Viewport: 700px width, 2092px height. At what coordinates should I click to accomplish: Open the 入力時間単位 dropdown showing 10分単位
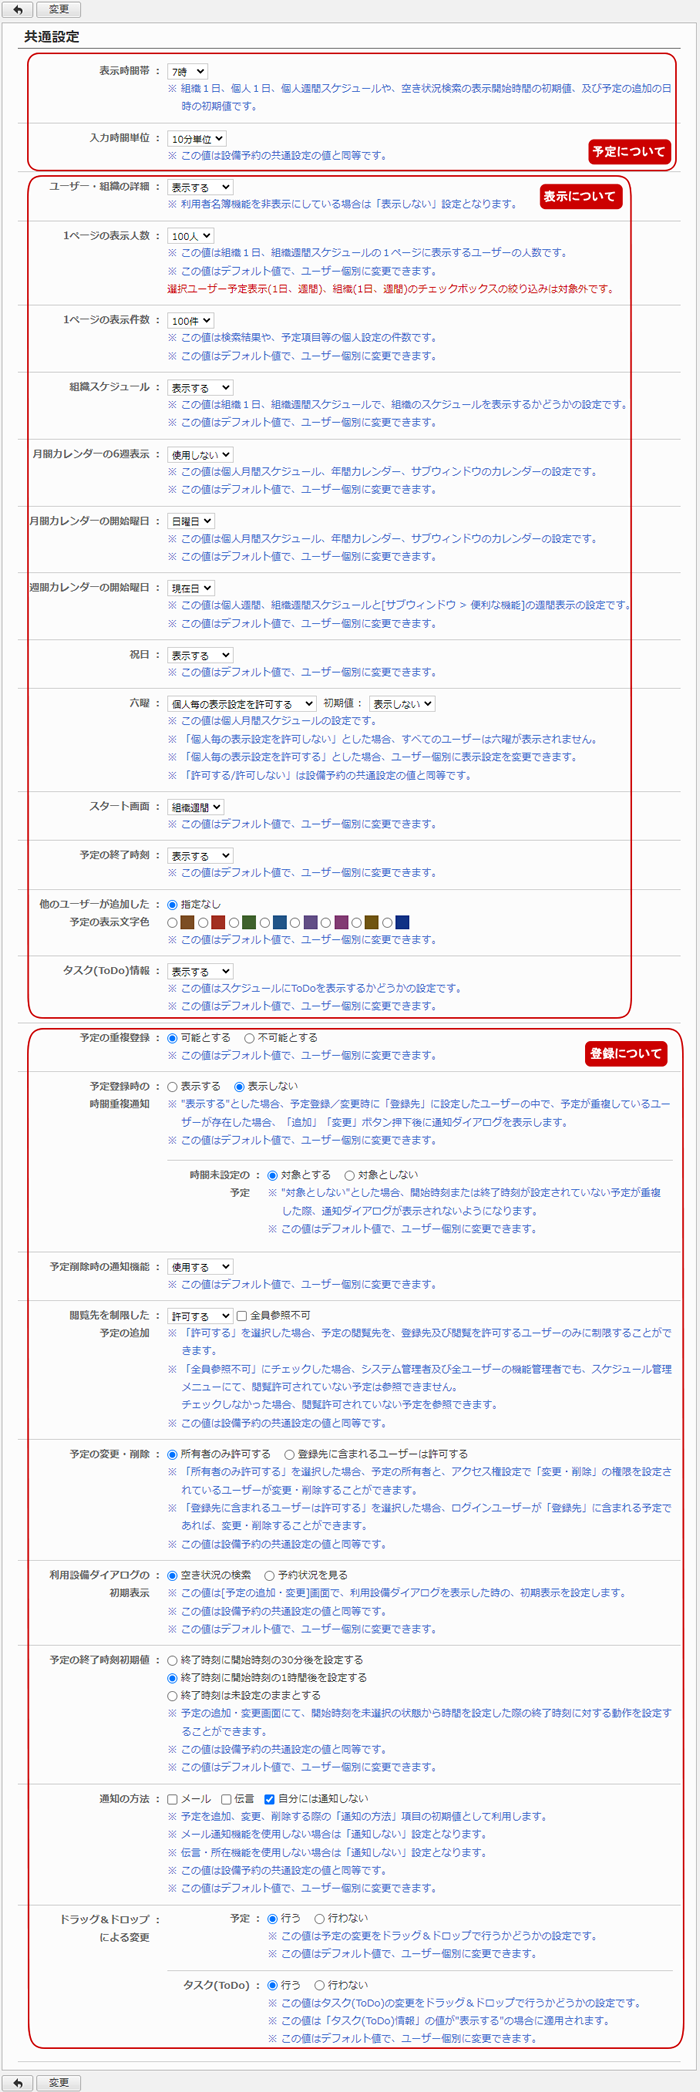tap(197, 139)
